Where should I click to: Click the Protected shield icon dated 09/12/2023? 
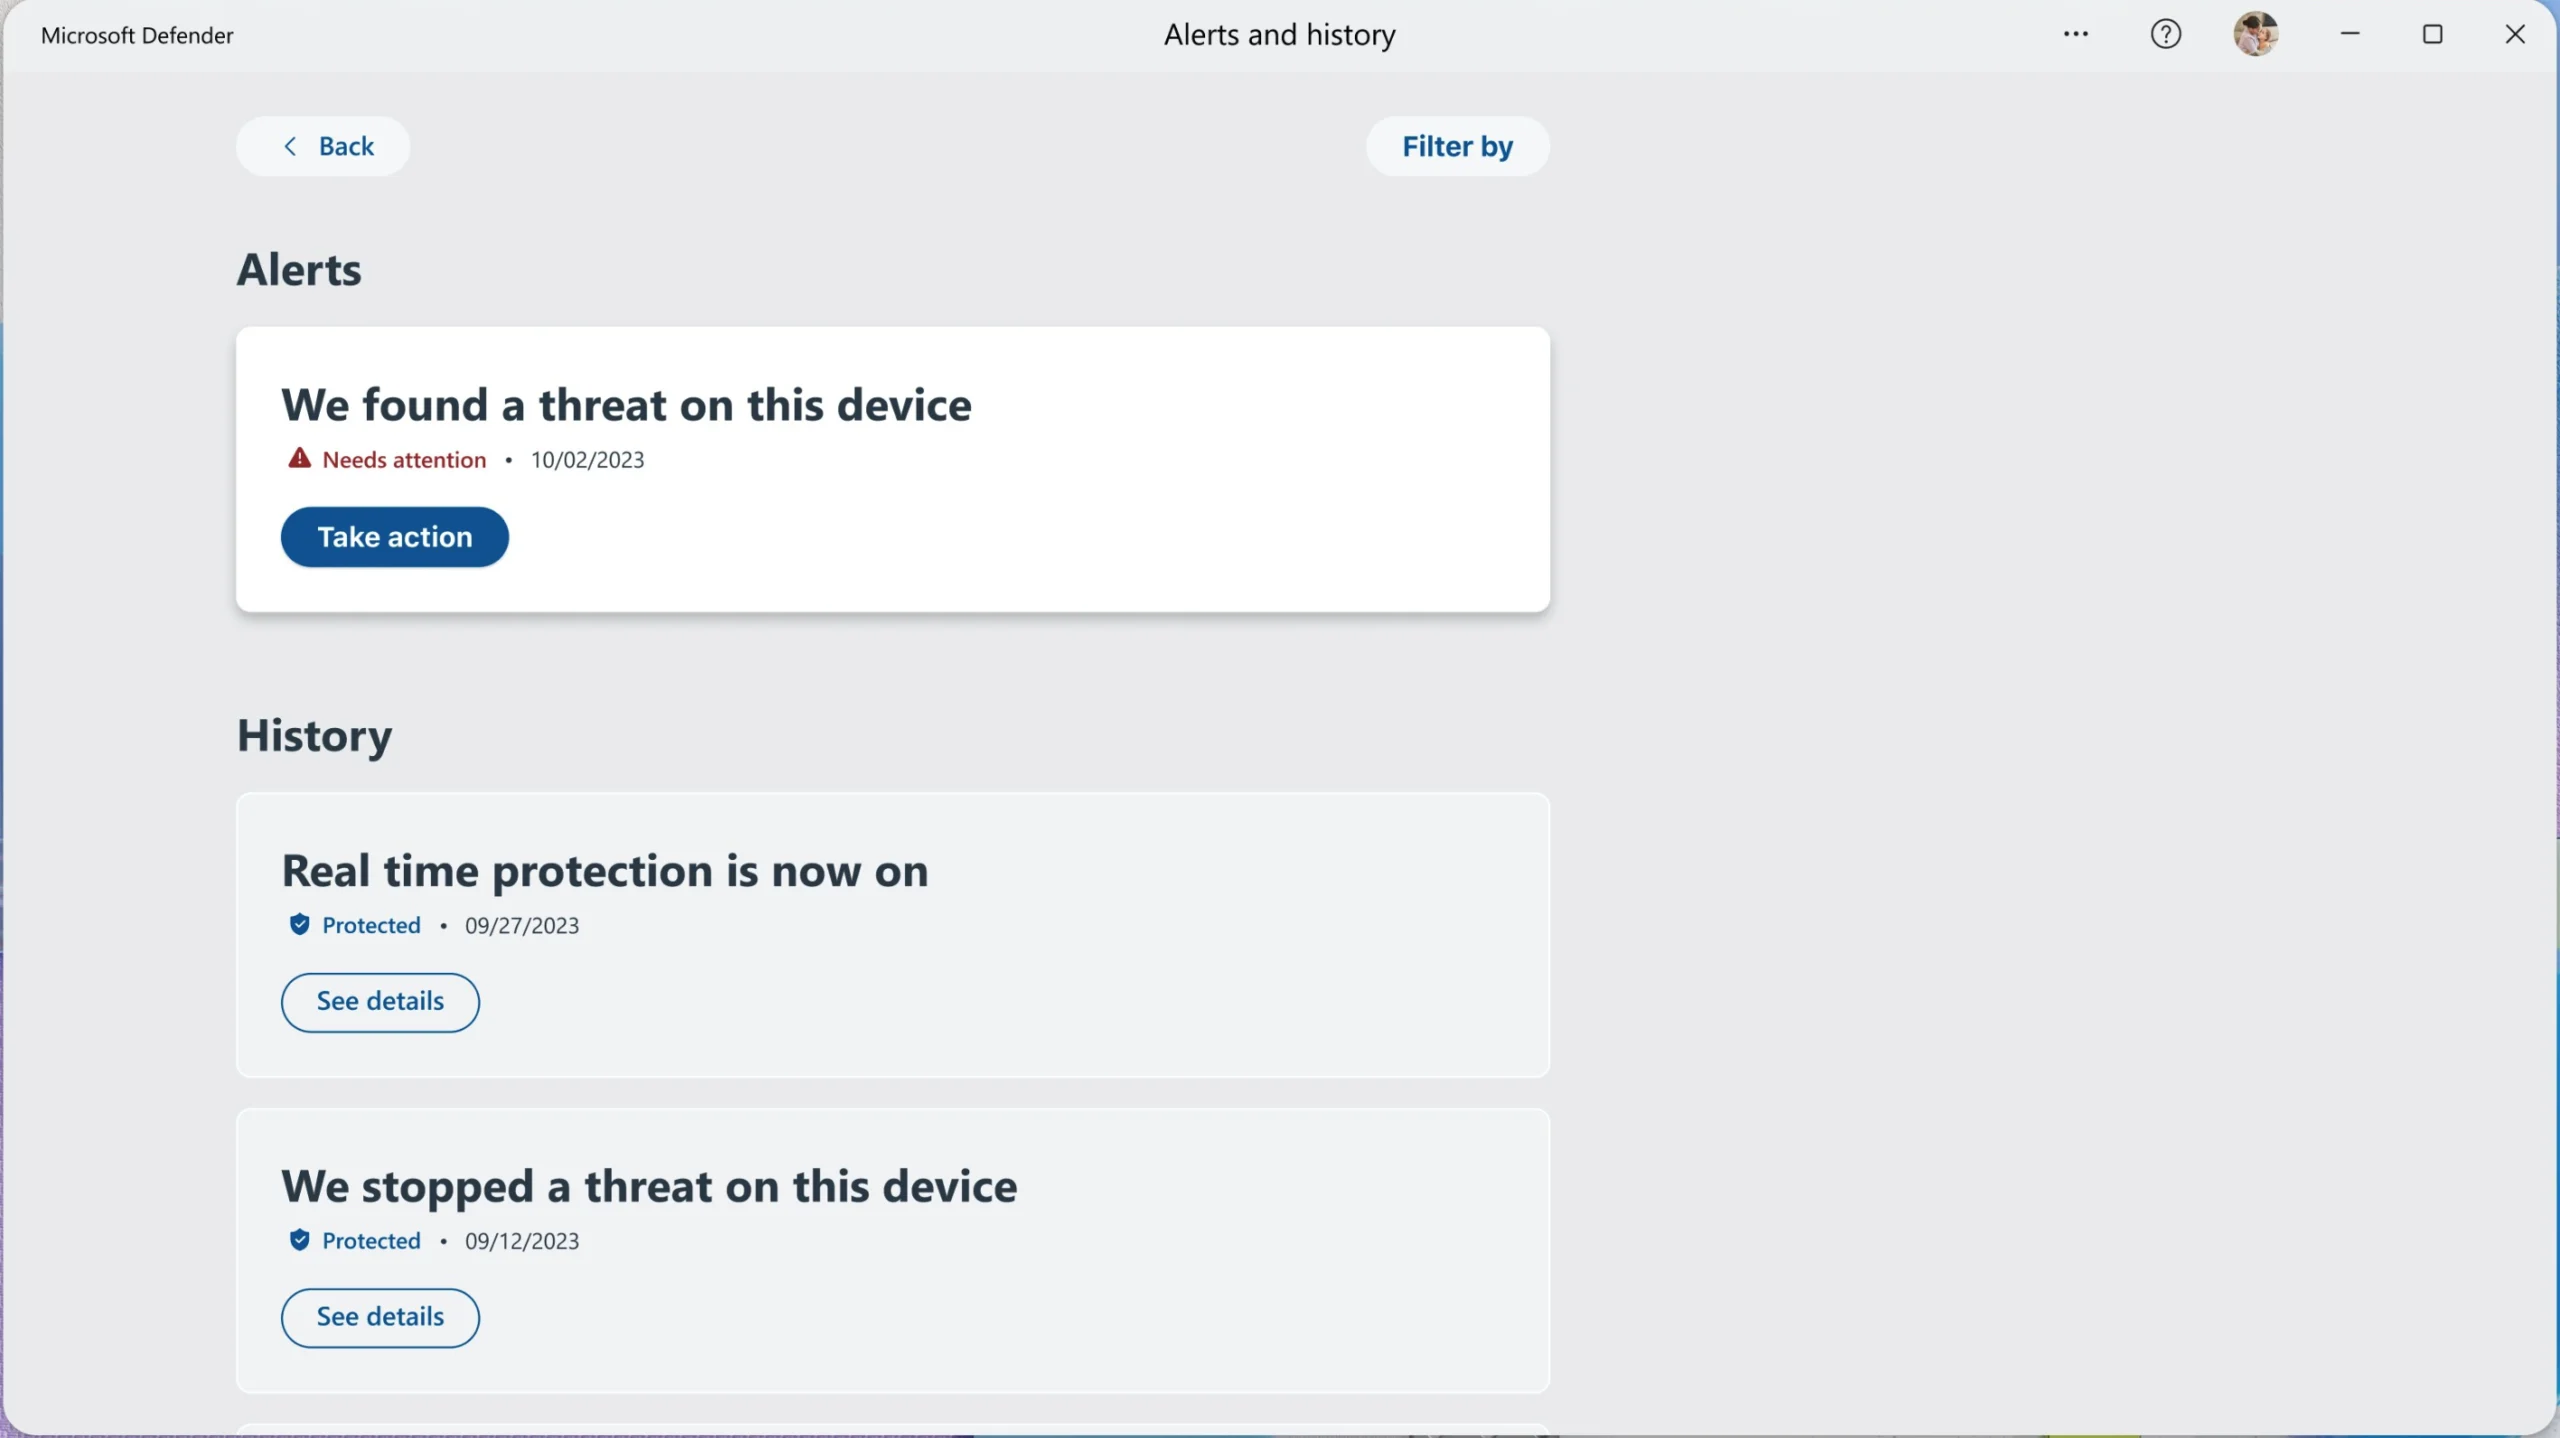(299, 1240)
